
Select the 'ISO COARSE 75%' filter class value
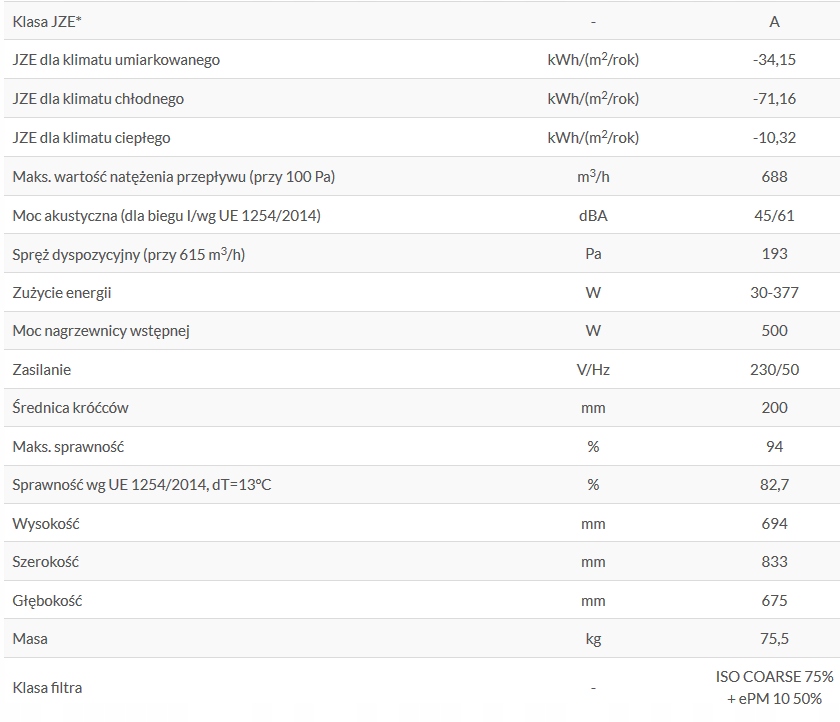click(x=774, y=677)
